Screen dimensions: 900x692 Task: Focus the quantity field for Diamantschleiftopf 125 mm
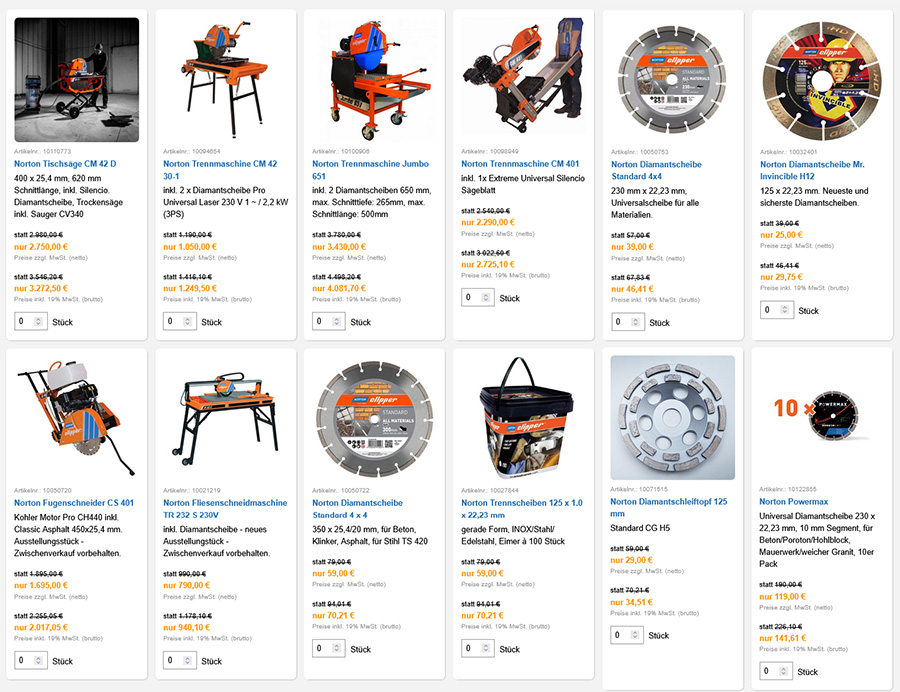[x=627, y=635]
